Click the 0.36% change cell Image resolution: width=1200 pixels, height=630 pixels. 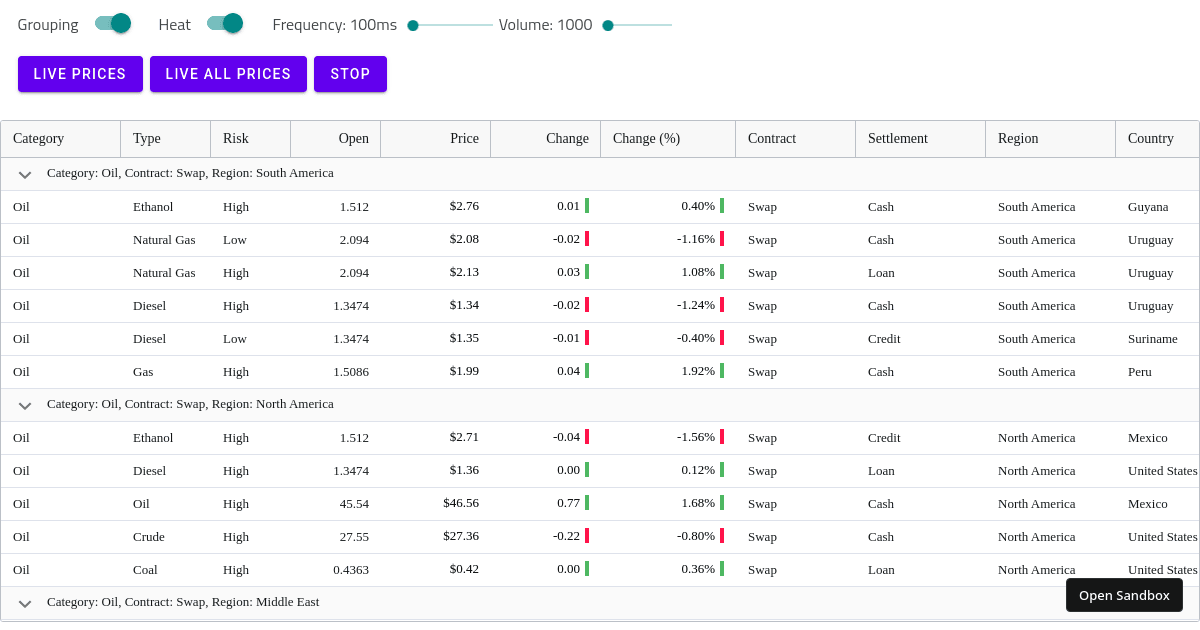point(668,570)
